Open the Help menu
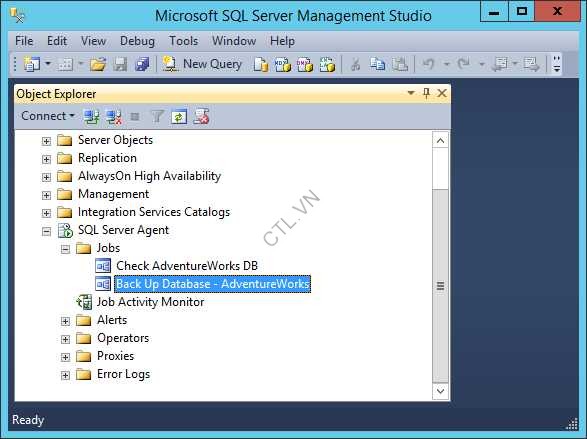The width and height of the screenshot is (587, 439). pos(282,41)
